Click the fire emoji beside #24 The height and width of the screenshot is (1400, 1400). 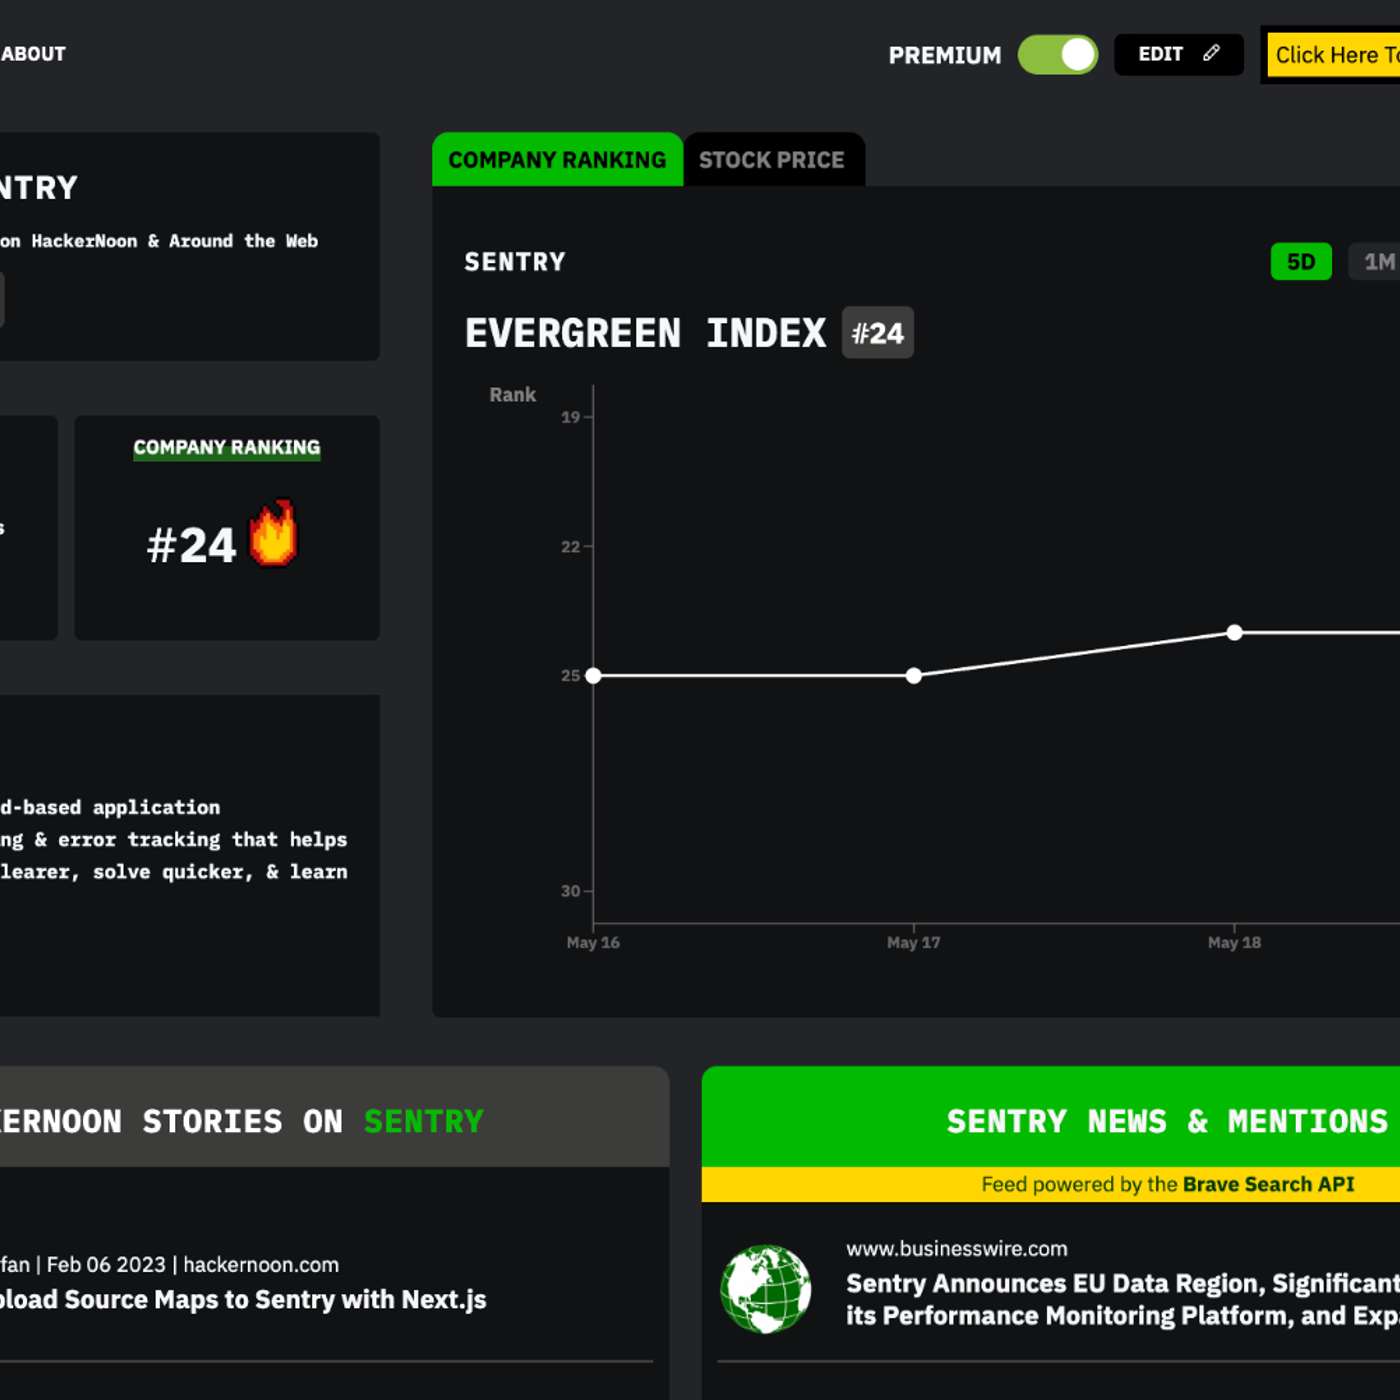(273, 534)
